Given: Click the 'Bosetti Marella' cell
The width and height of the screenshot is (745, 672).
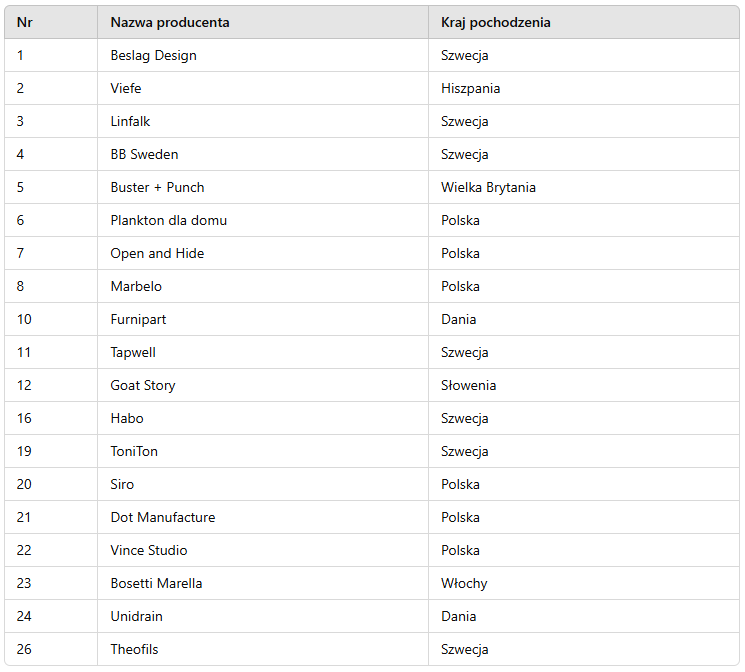Looking at the screenshot, I should [156, 583].
